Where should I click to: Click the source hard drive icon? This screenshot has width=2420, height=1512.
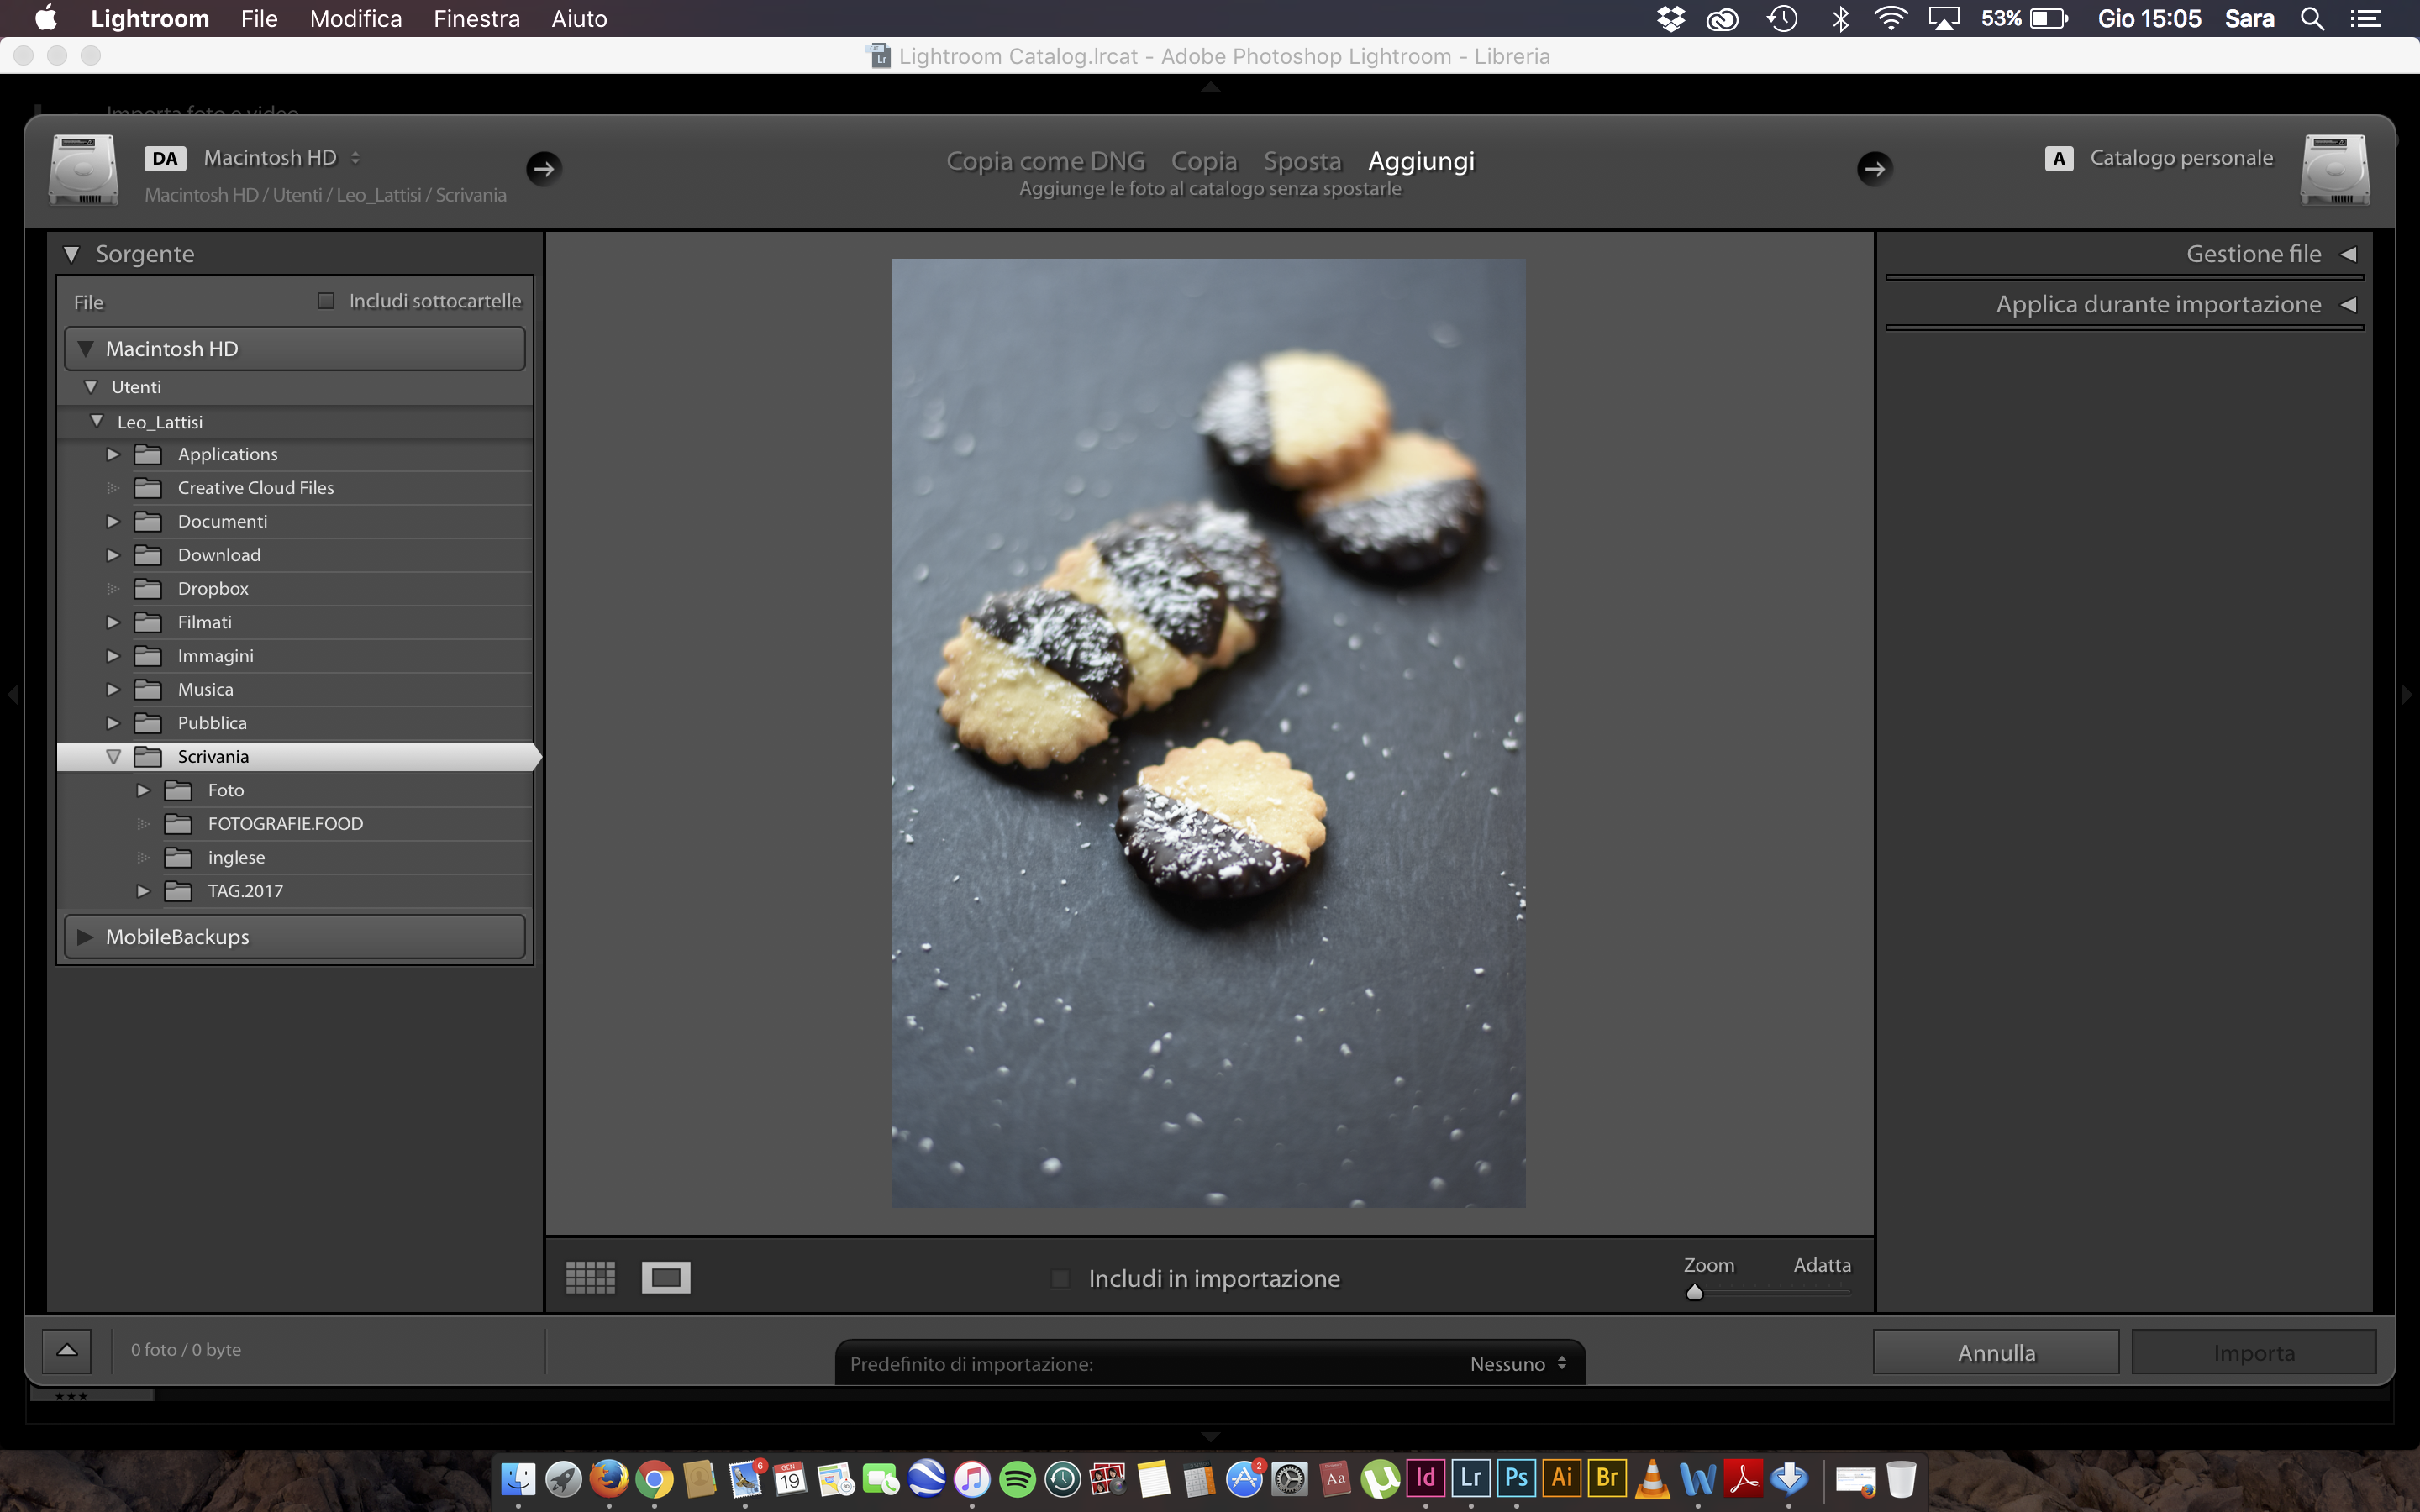[x=84, y=170]
